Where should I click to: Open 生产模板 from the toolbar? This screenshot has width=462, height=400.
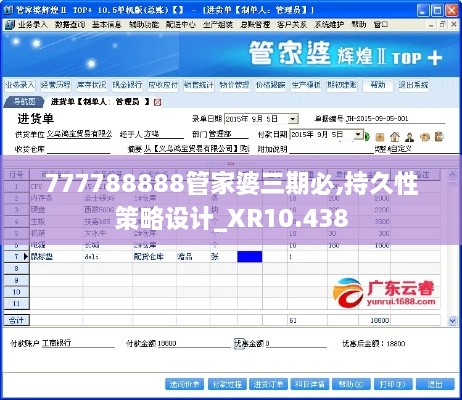pos(306,85)
